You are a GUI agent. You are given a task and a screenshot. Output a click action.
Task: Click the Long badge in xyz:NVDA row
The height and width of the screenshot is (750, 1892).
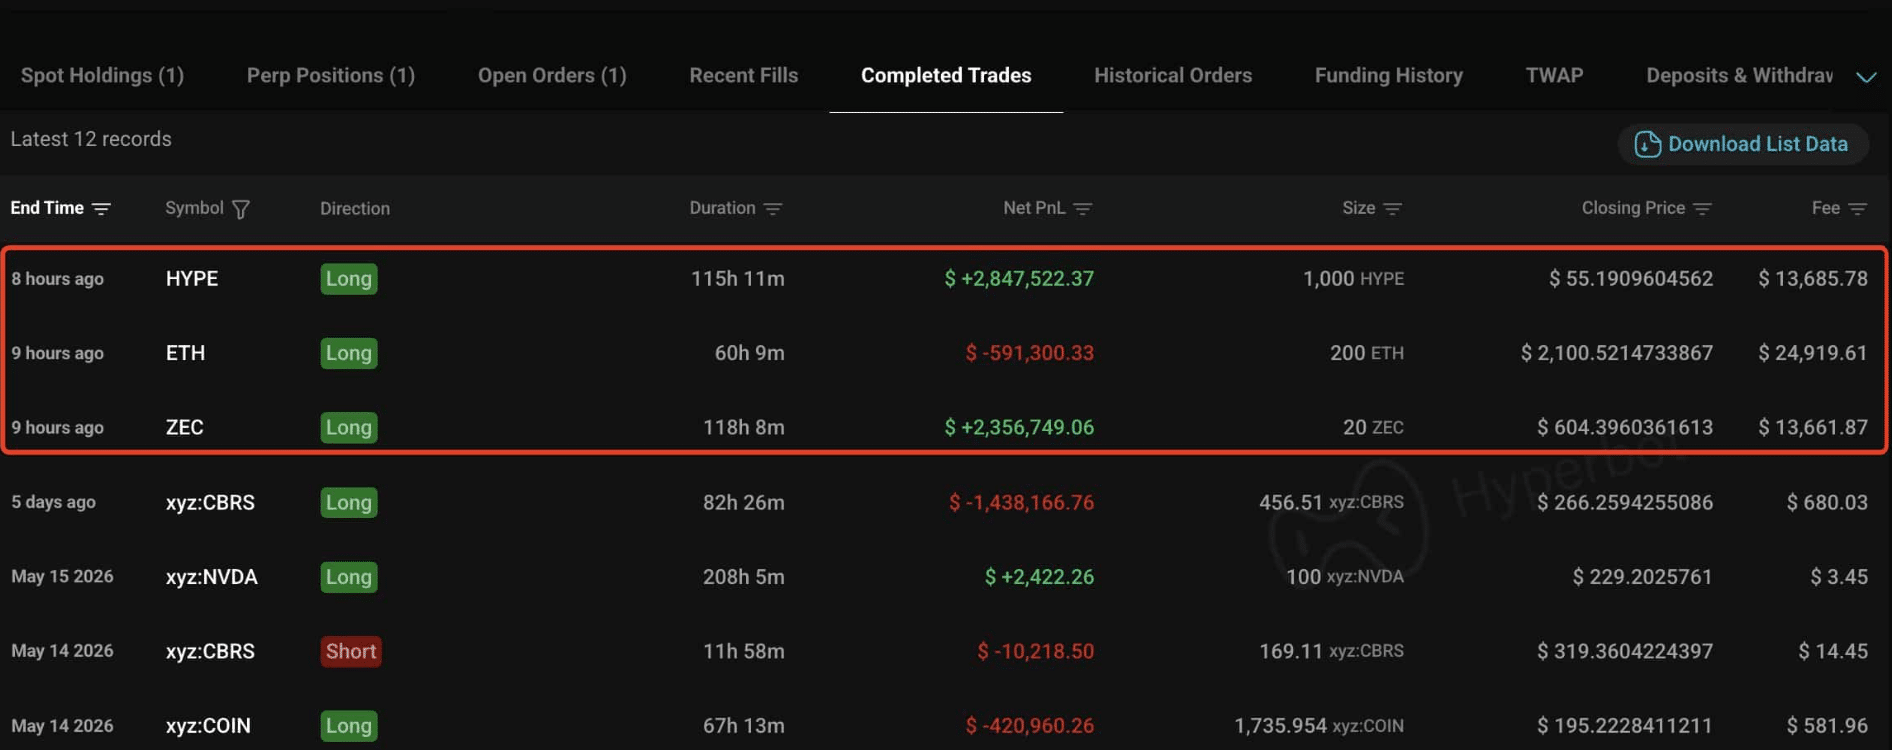point(349,577)
